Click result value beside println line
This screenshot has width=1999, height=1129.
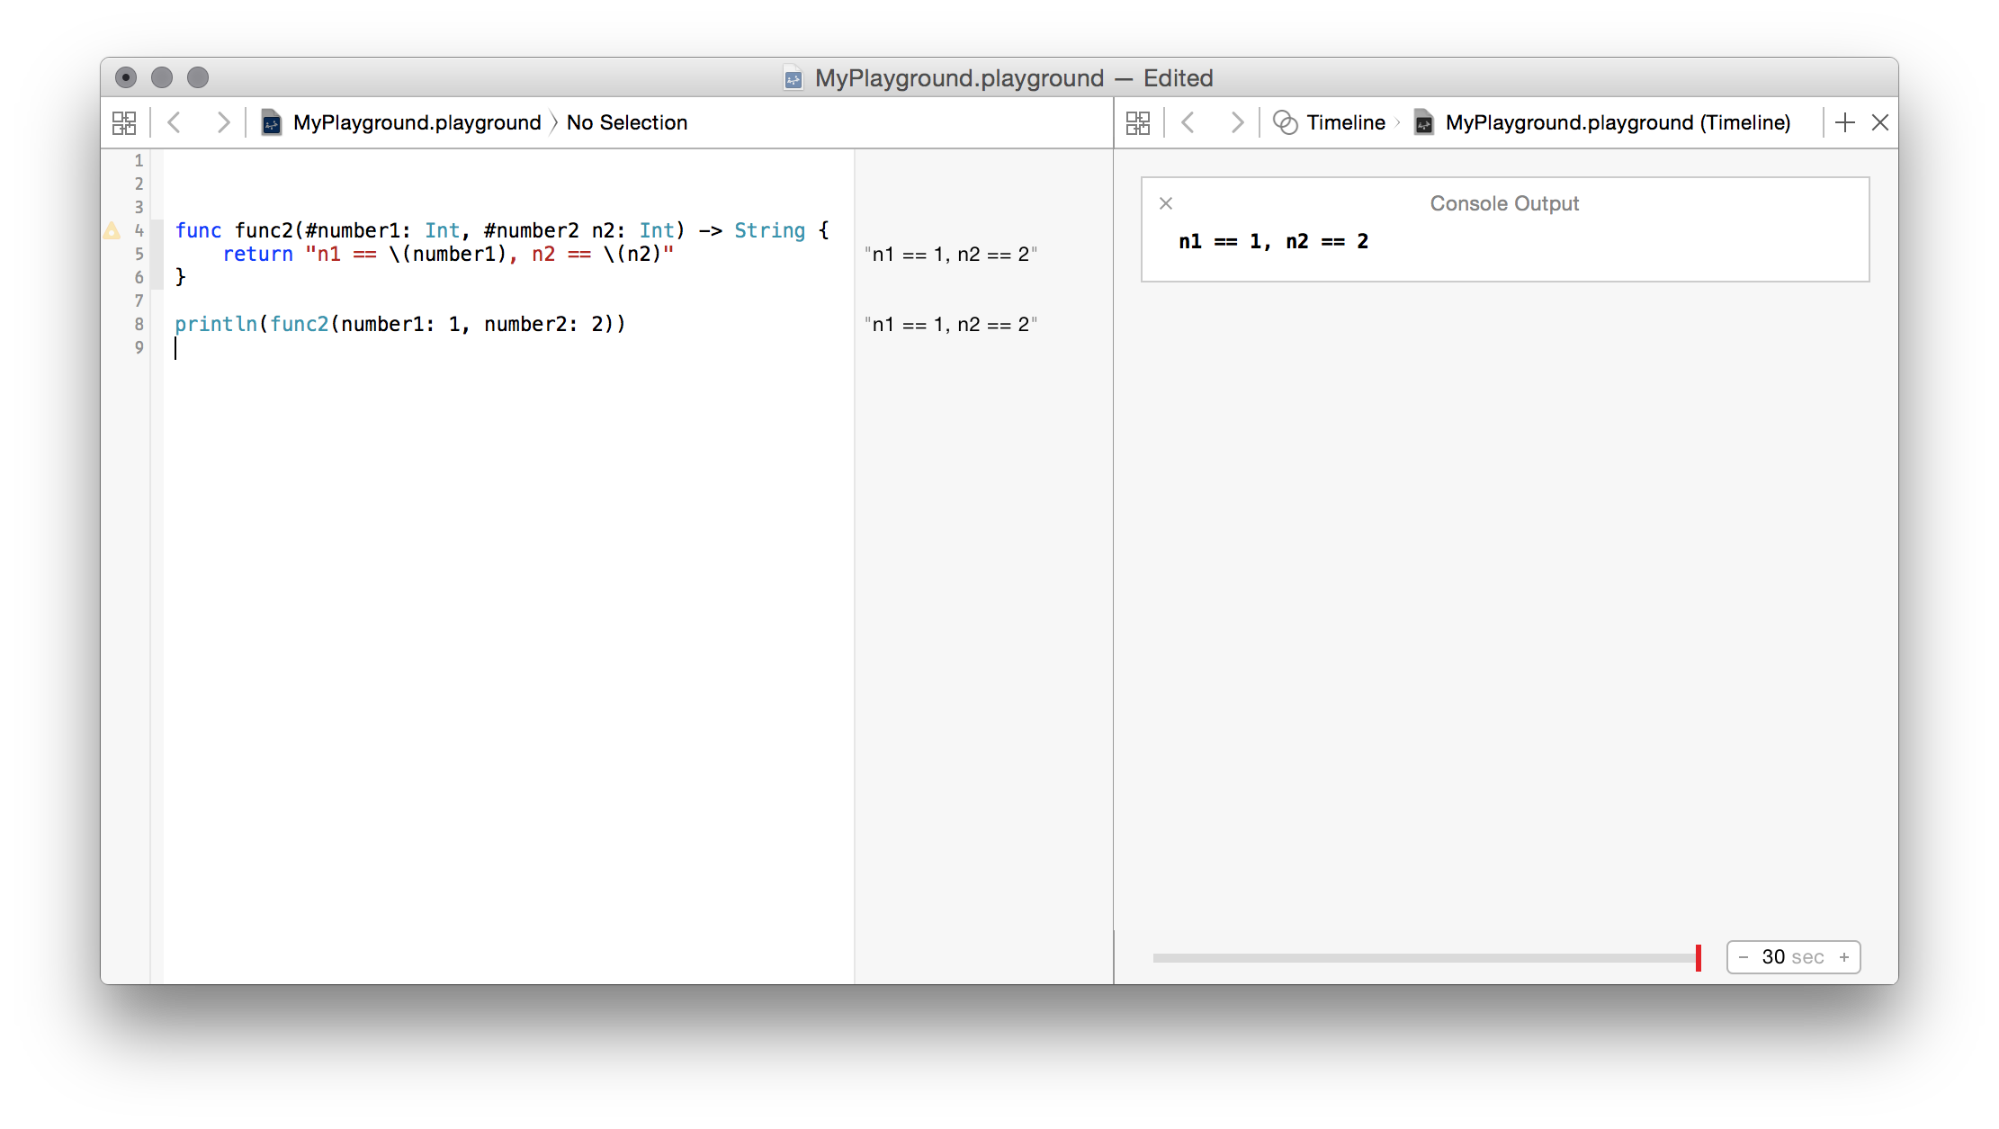click(x=951, y=325)
